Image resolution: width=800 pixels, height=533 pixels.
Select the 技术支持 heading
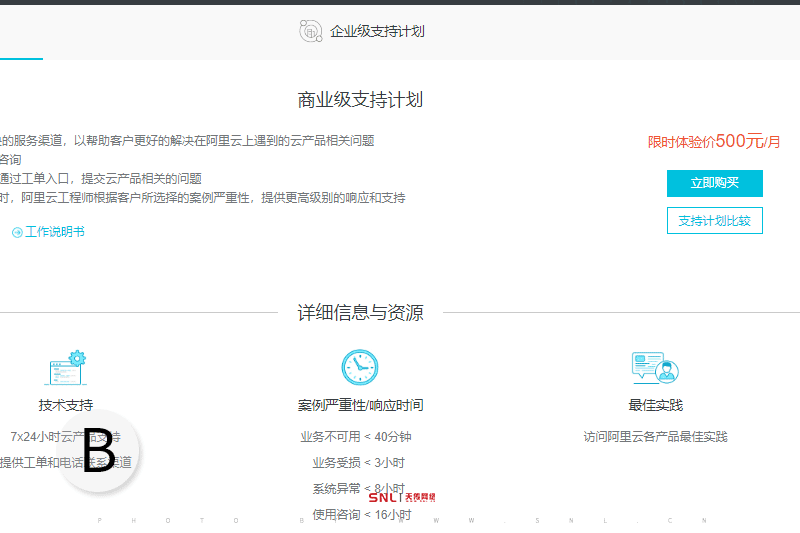pyautogui.click(x=66, y=405)
